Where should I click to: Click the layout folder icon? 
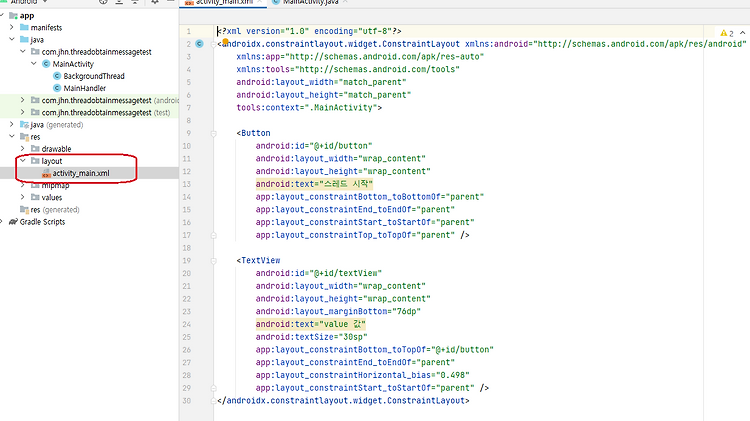pos(35,161)
